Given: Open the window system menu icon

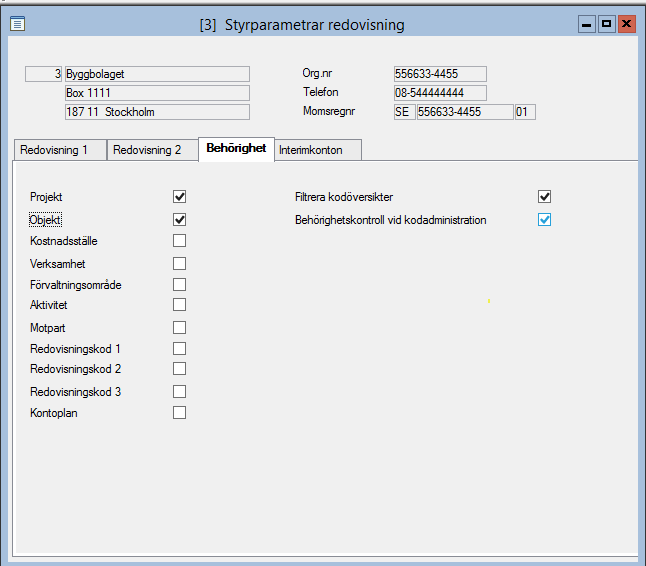Looking at the screenshot, I should pos(17,24).
